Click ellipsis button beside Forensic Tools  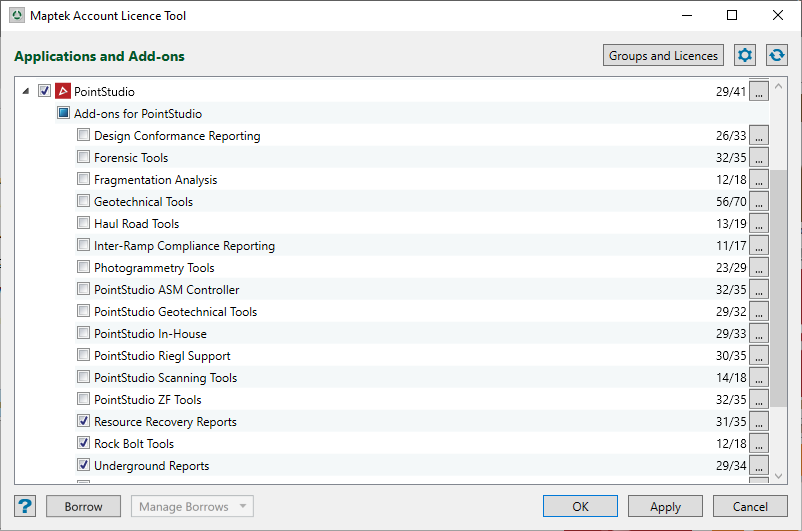tap(759, 158)
